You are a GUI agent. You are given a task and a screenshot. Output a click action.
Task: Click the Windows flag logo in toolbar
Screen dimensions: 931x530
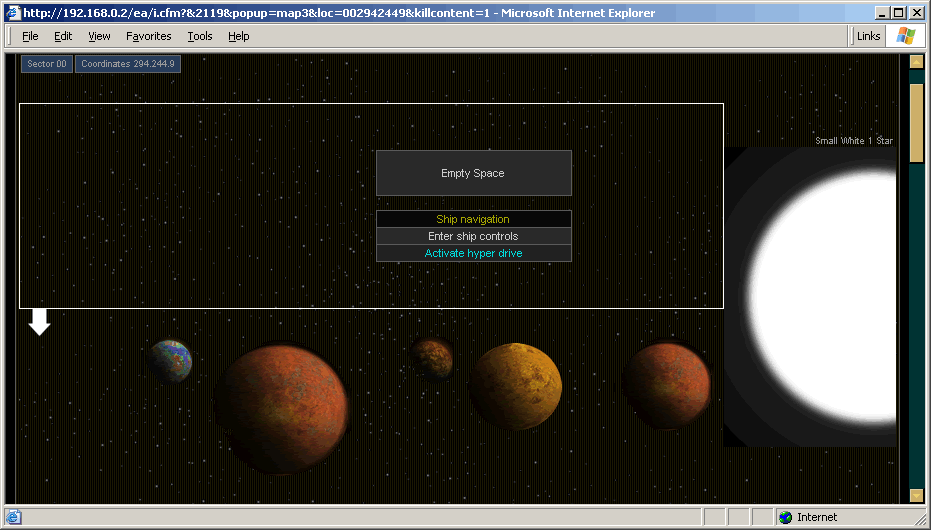(906, 36)
